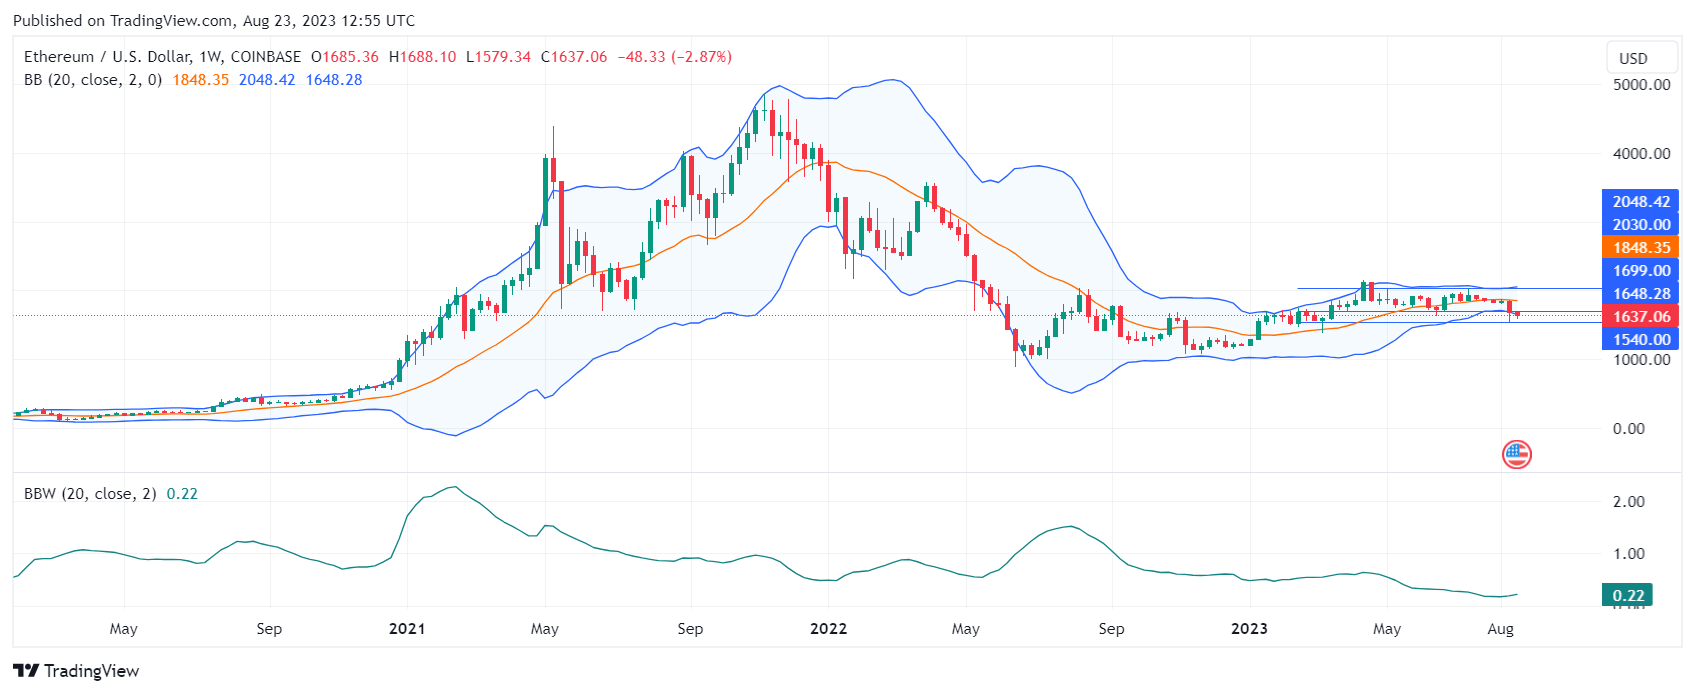Click the 1648.28 value in the BB legend
The width and height of the screenshot is (1695, 694).
(x=334, y=80)
